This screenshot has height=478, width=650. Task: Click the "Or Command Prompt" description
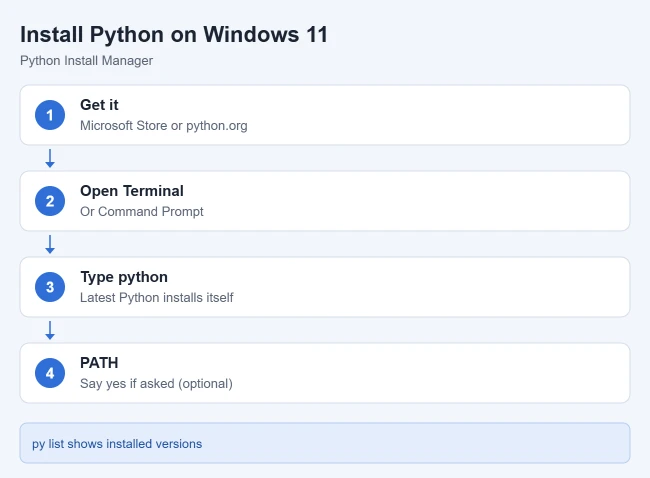pyautogui.click(x=142, y=211)
